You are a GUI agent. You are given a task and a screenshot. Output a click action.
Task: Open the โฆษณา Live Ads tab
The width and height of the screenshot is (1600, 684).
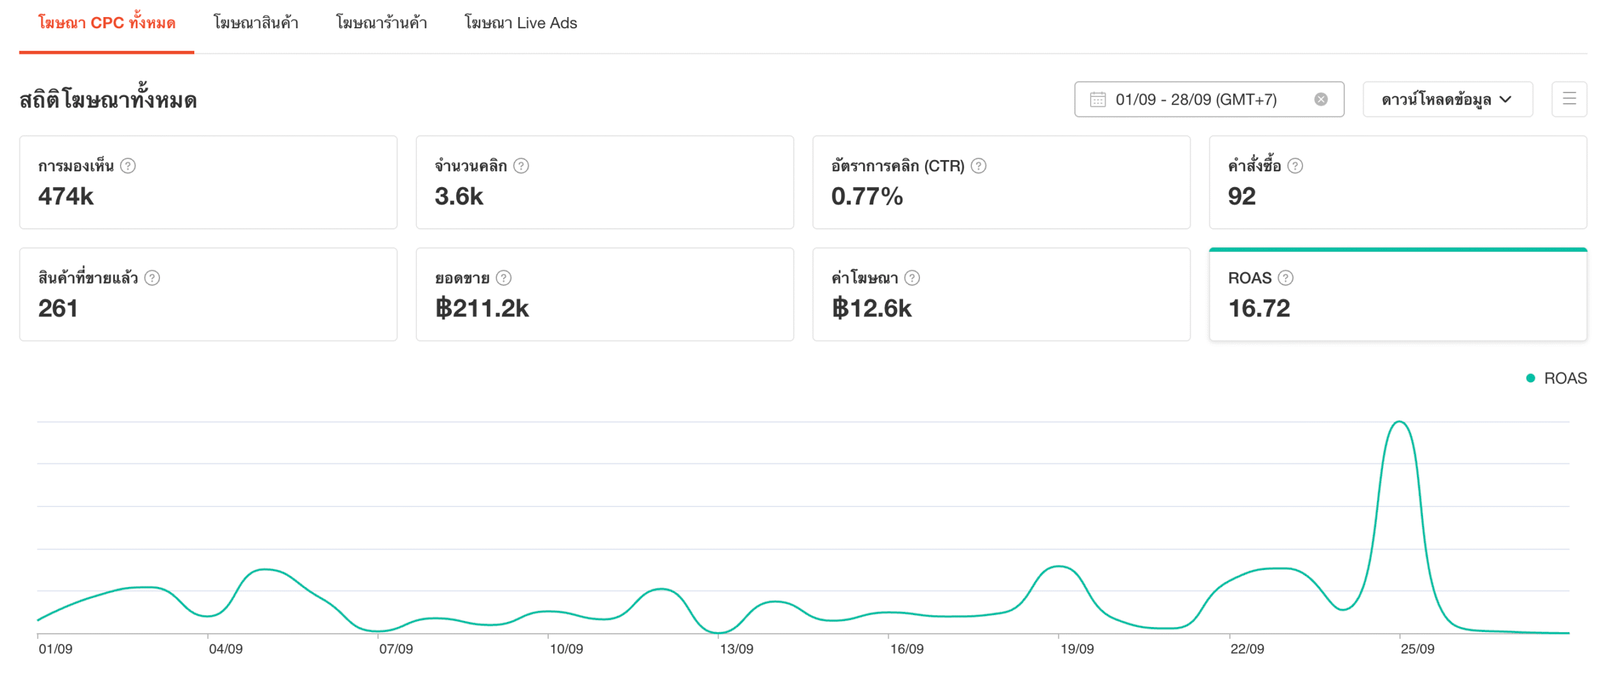click(x=520, y=23)
